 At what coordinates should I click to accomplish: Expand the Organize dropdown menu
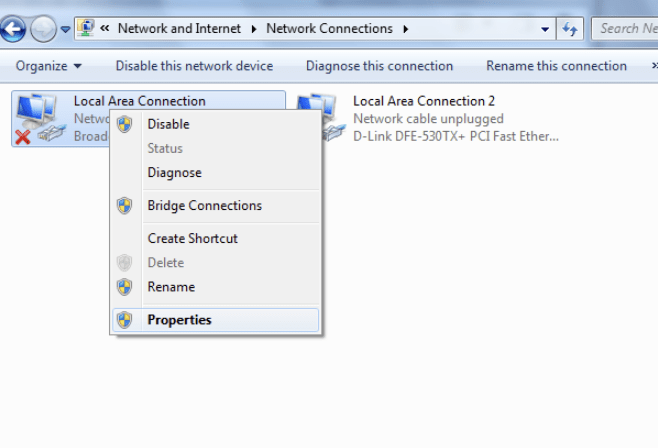point(49,66)
